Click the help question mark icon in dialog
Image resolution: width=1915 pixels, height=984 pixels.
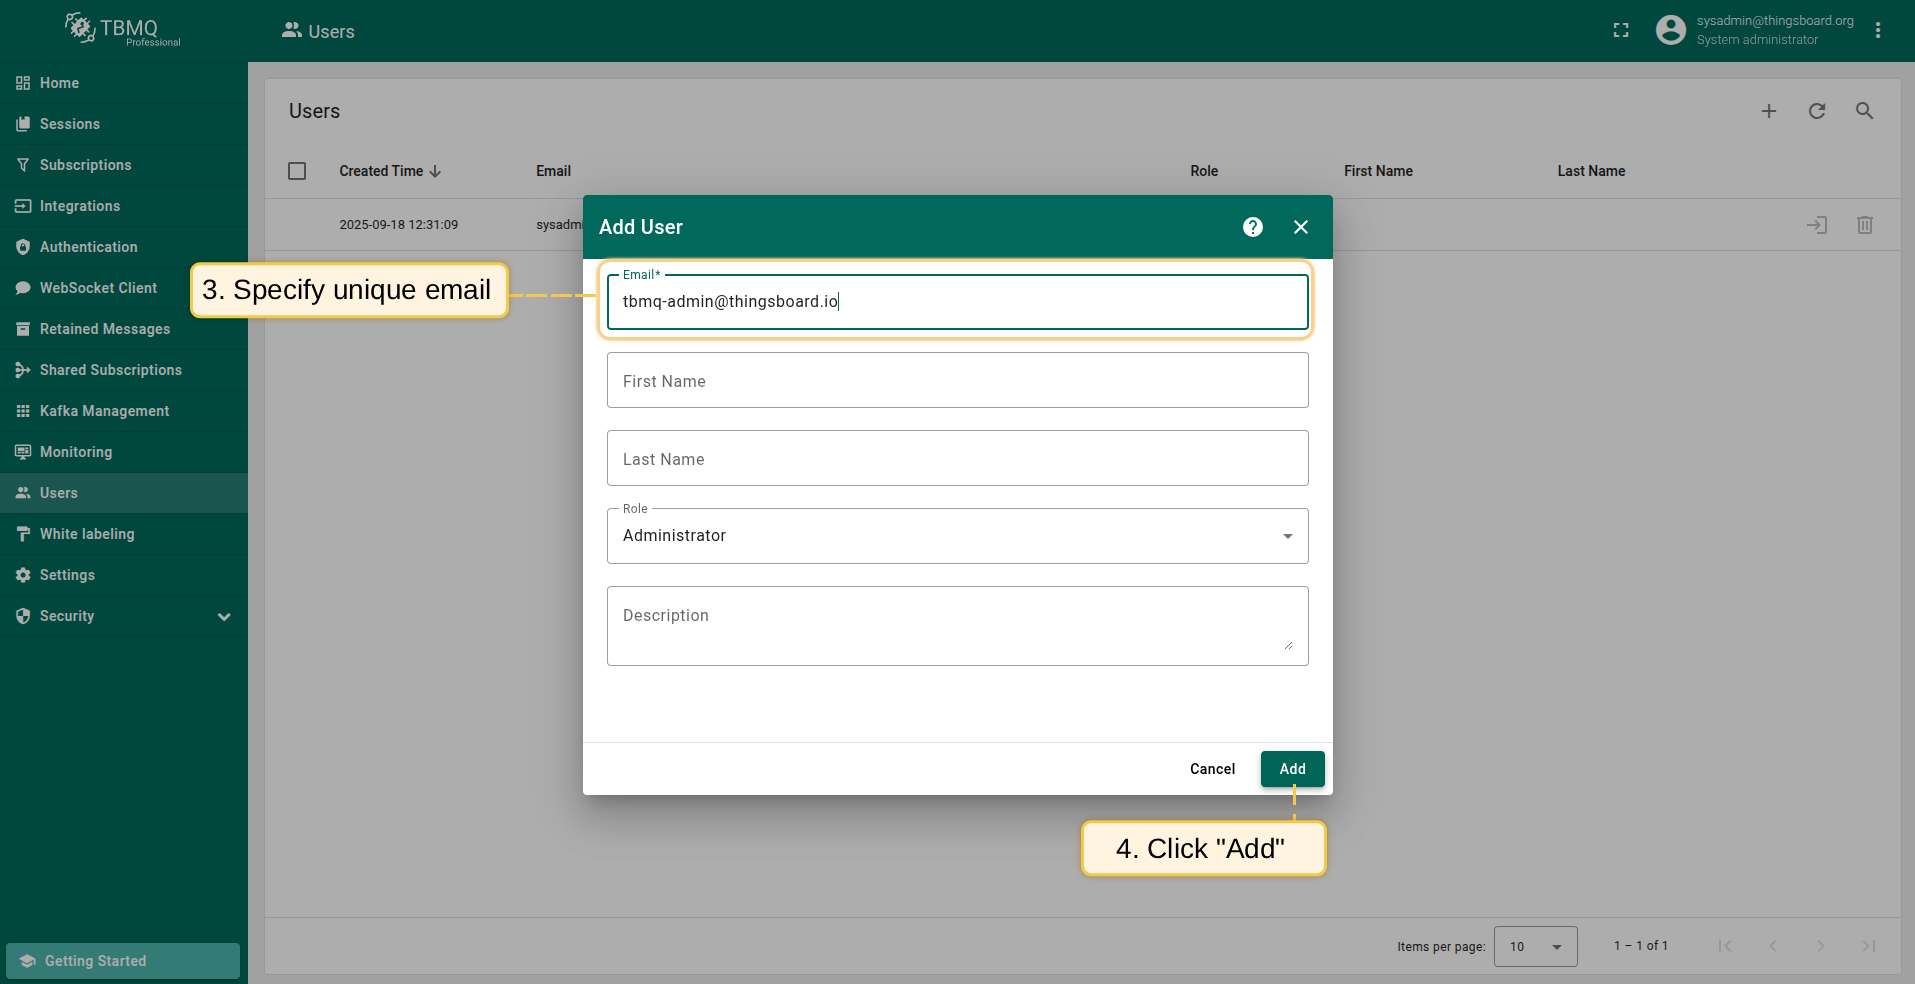click(x=1252, y=227)
